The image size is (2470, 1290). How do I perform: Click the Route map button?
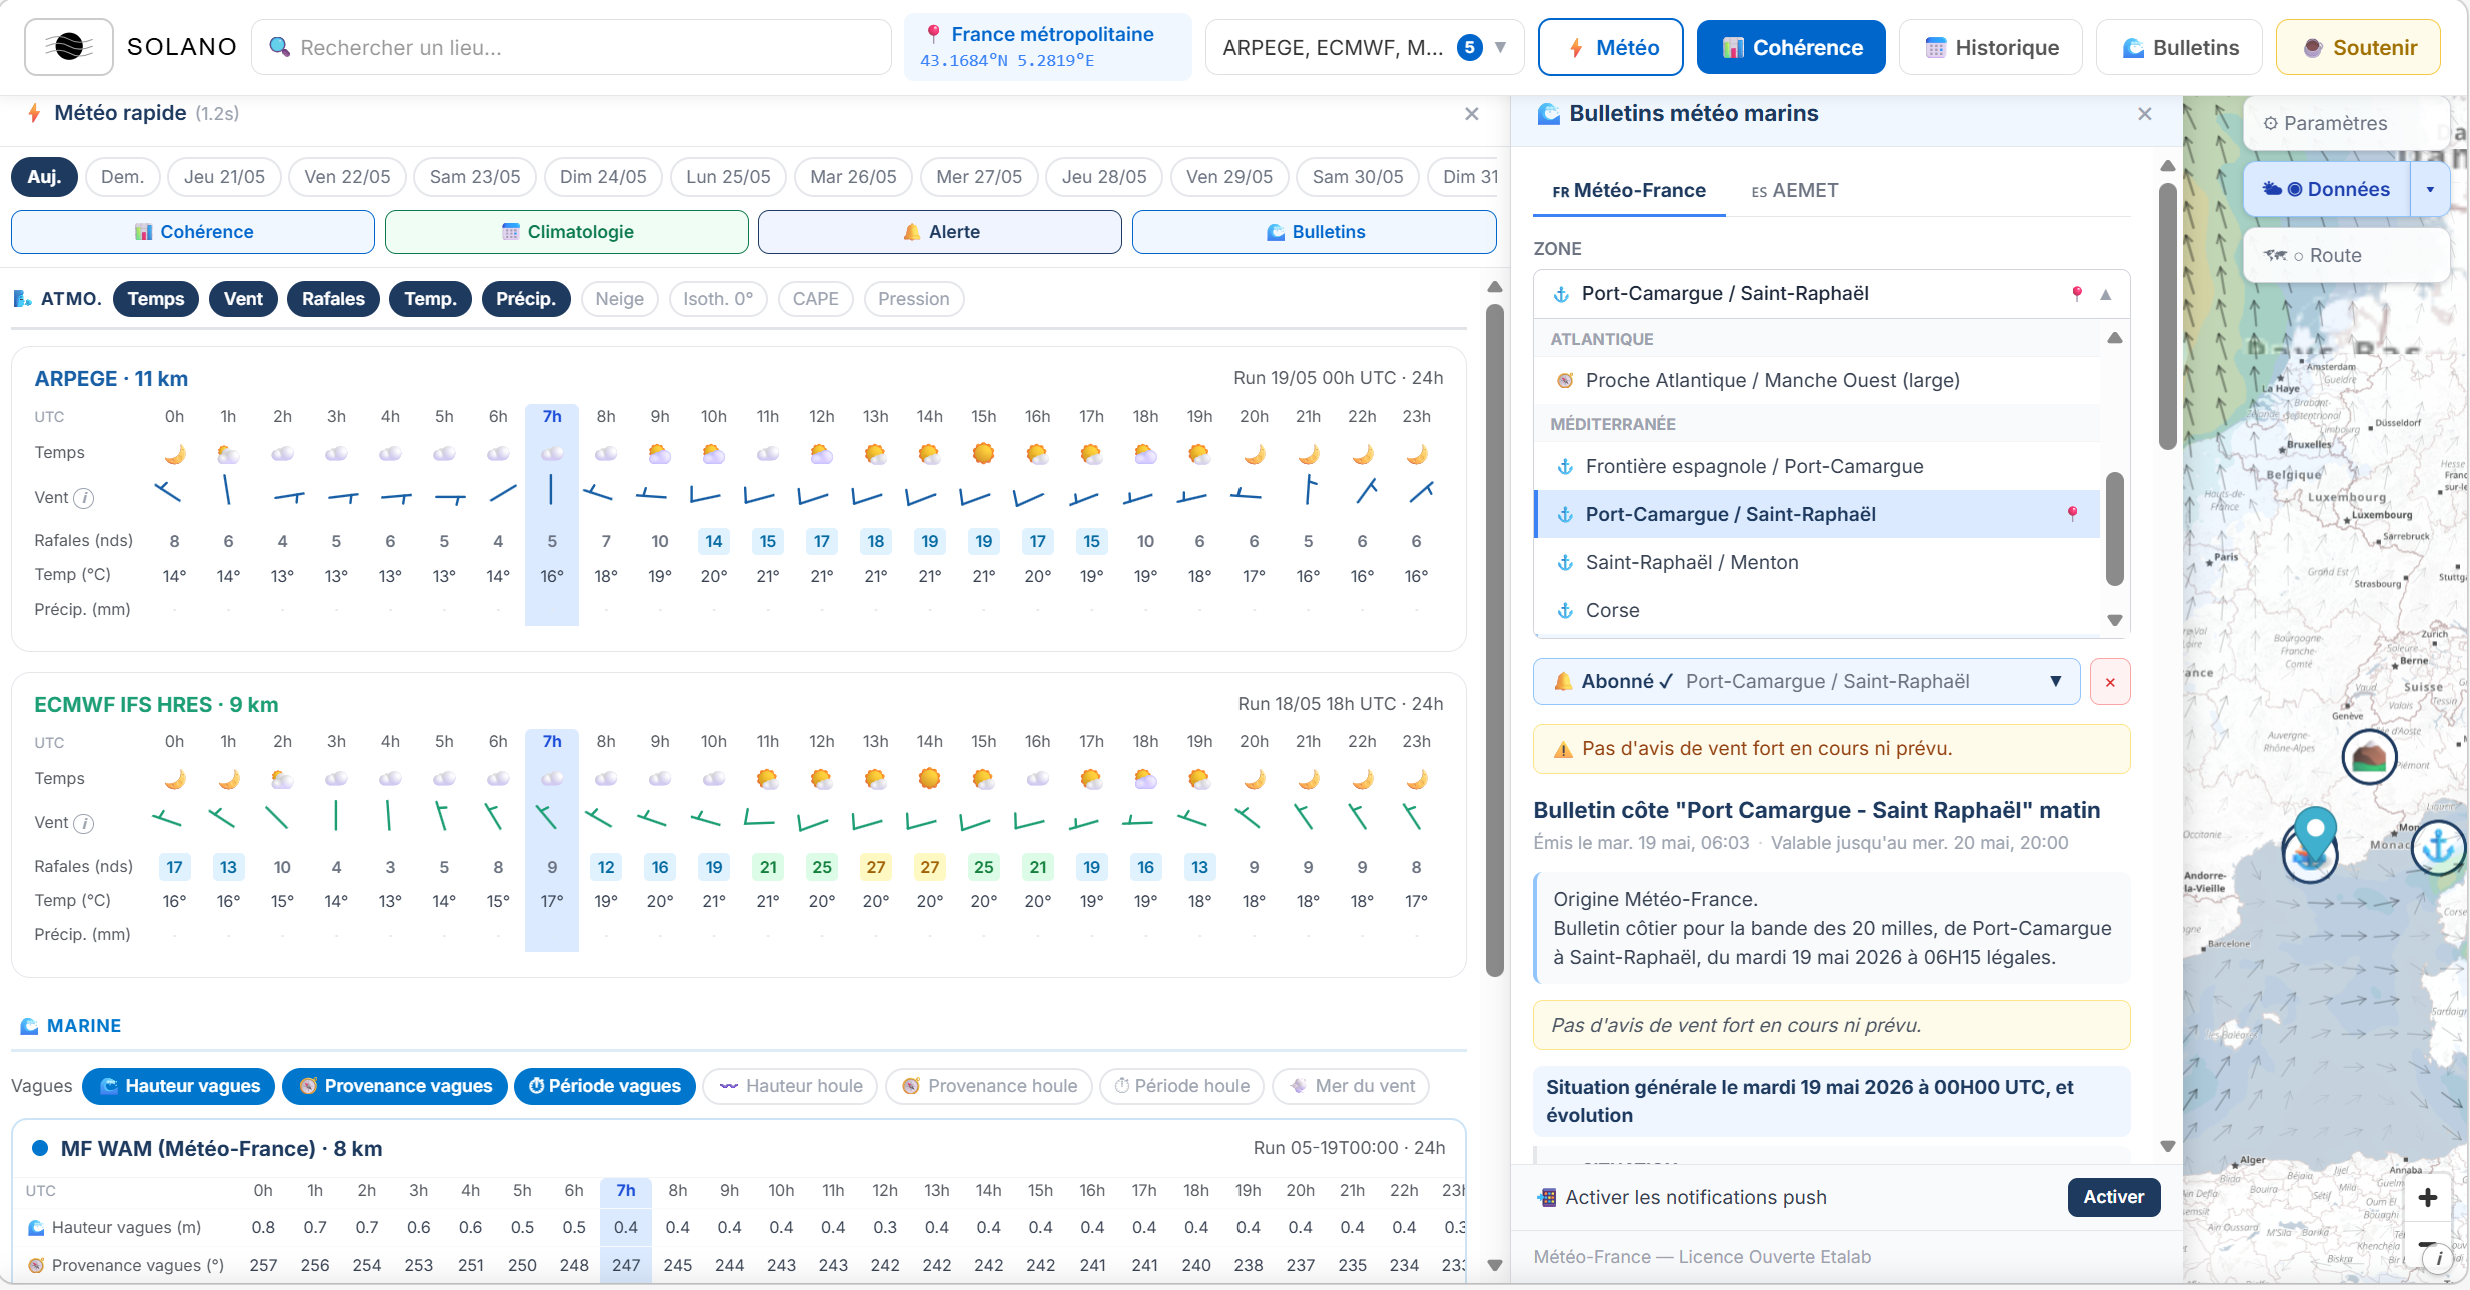(2346, 255)
